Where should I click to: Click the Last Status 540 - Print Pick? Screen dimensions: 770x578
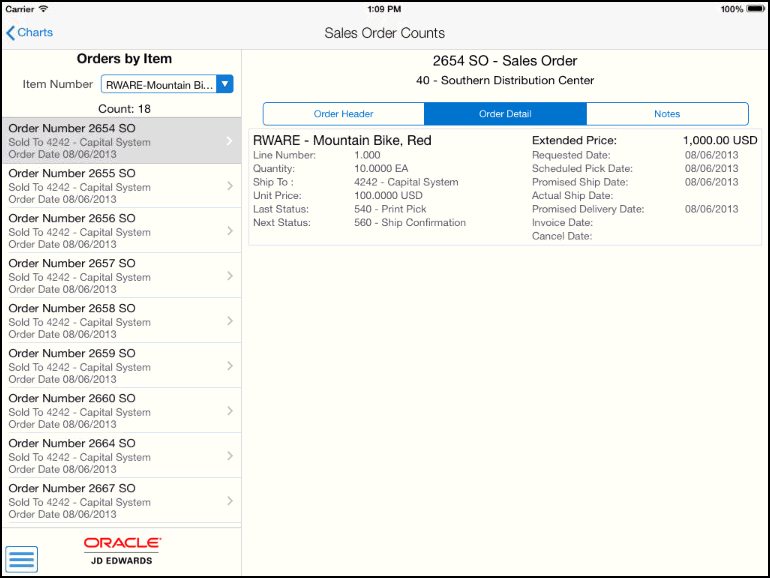(x=390, y=209)
